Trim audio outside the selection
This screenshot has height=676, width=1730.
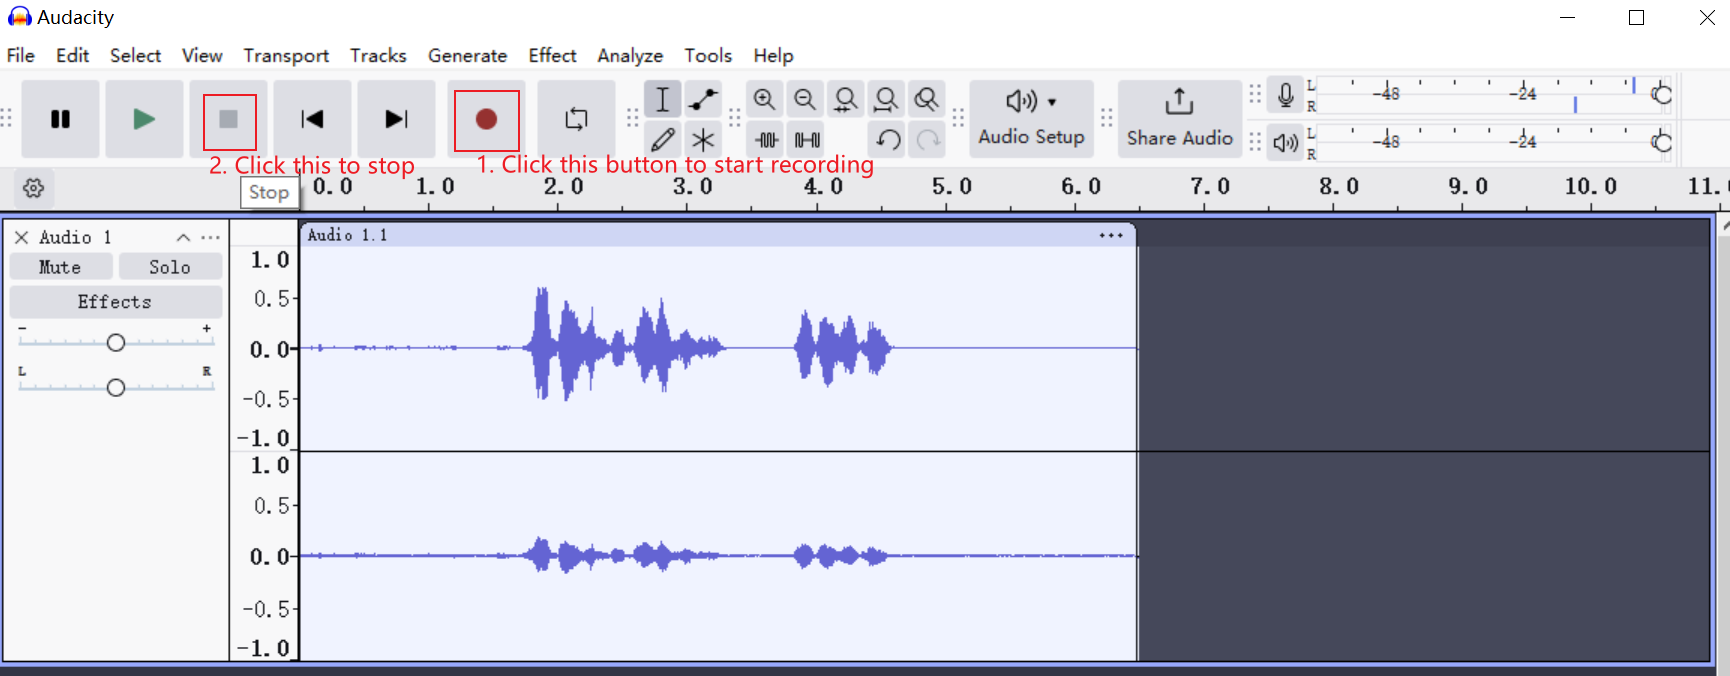[767, 139]
